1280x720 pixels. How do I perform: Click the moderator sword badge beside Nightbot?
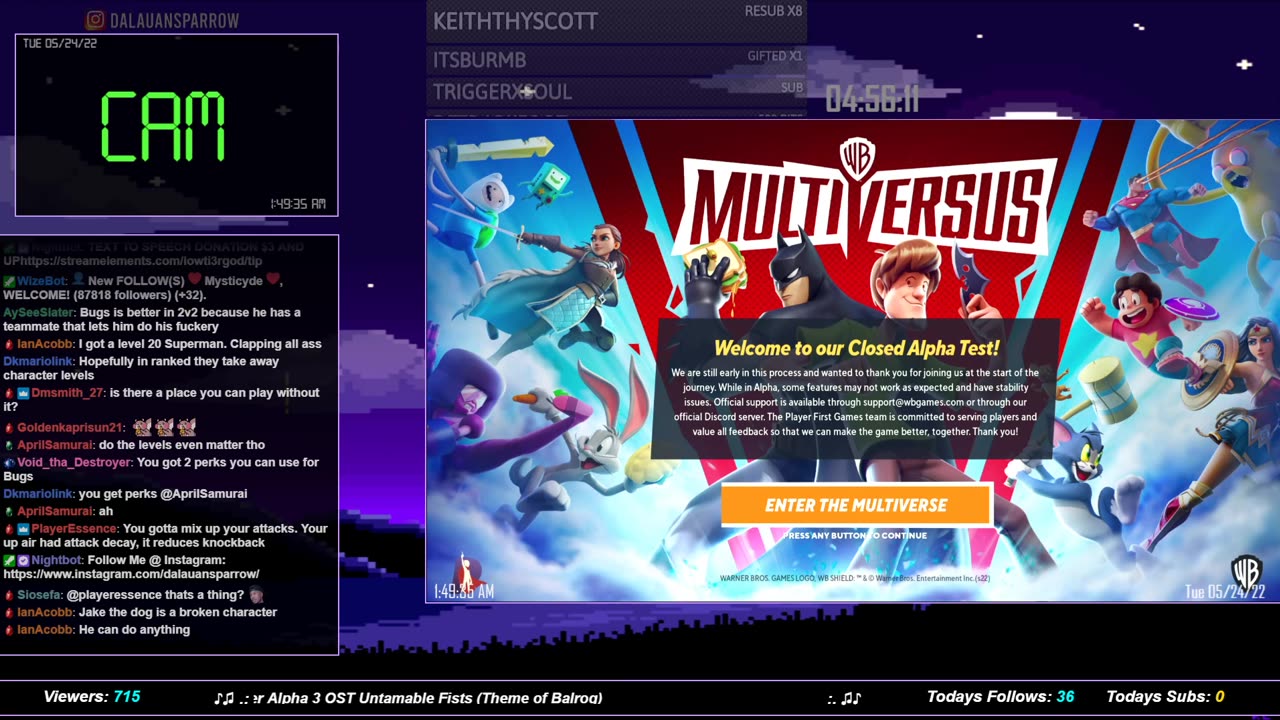9,561
